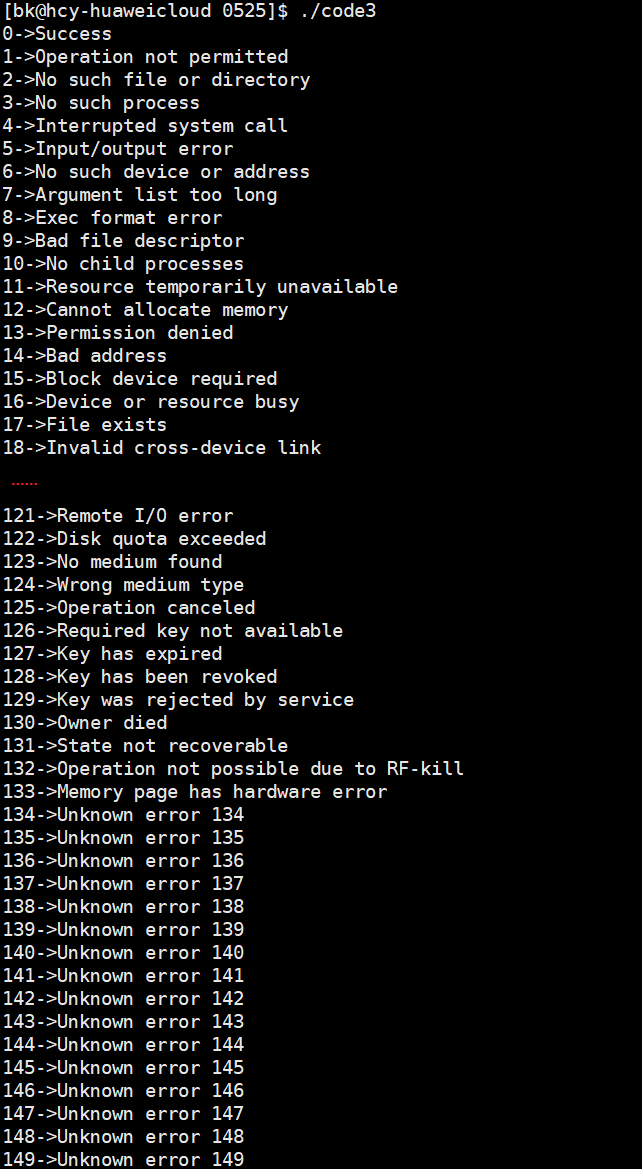Click 'Disk quota exceeded' line
Viewport: 642px width, 1169px height.
click(x=134, y=539)
